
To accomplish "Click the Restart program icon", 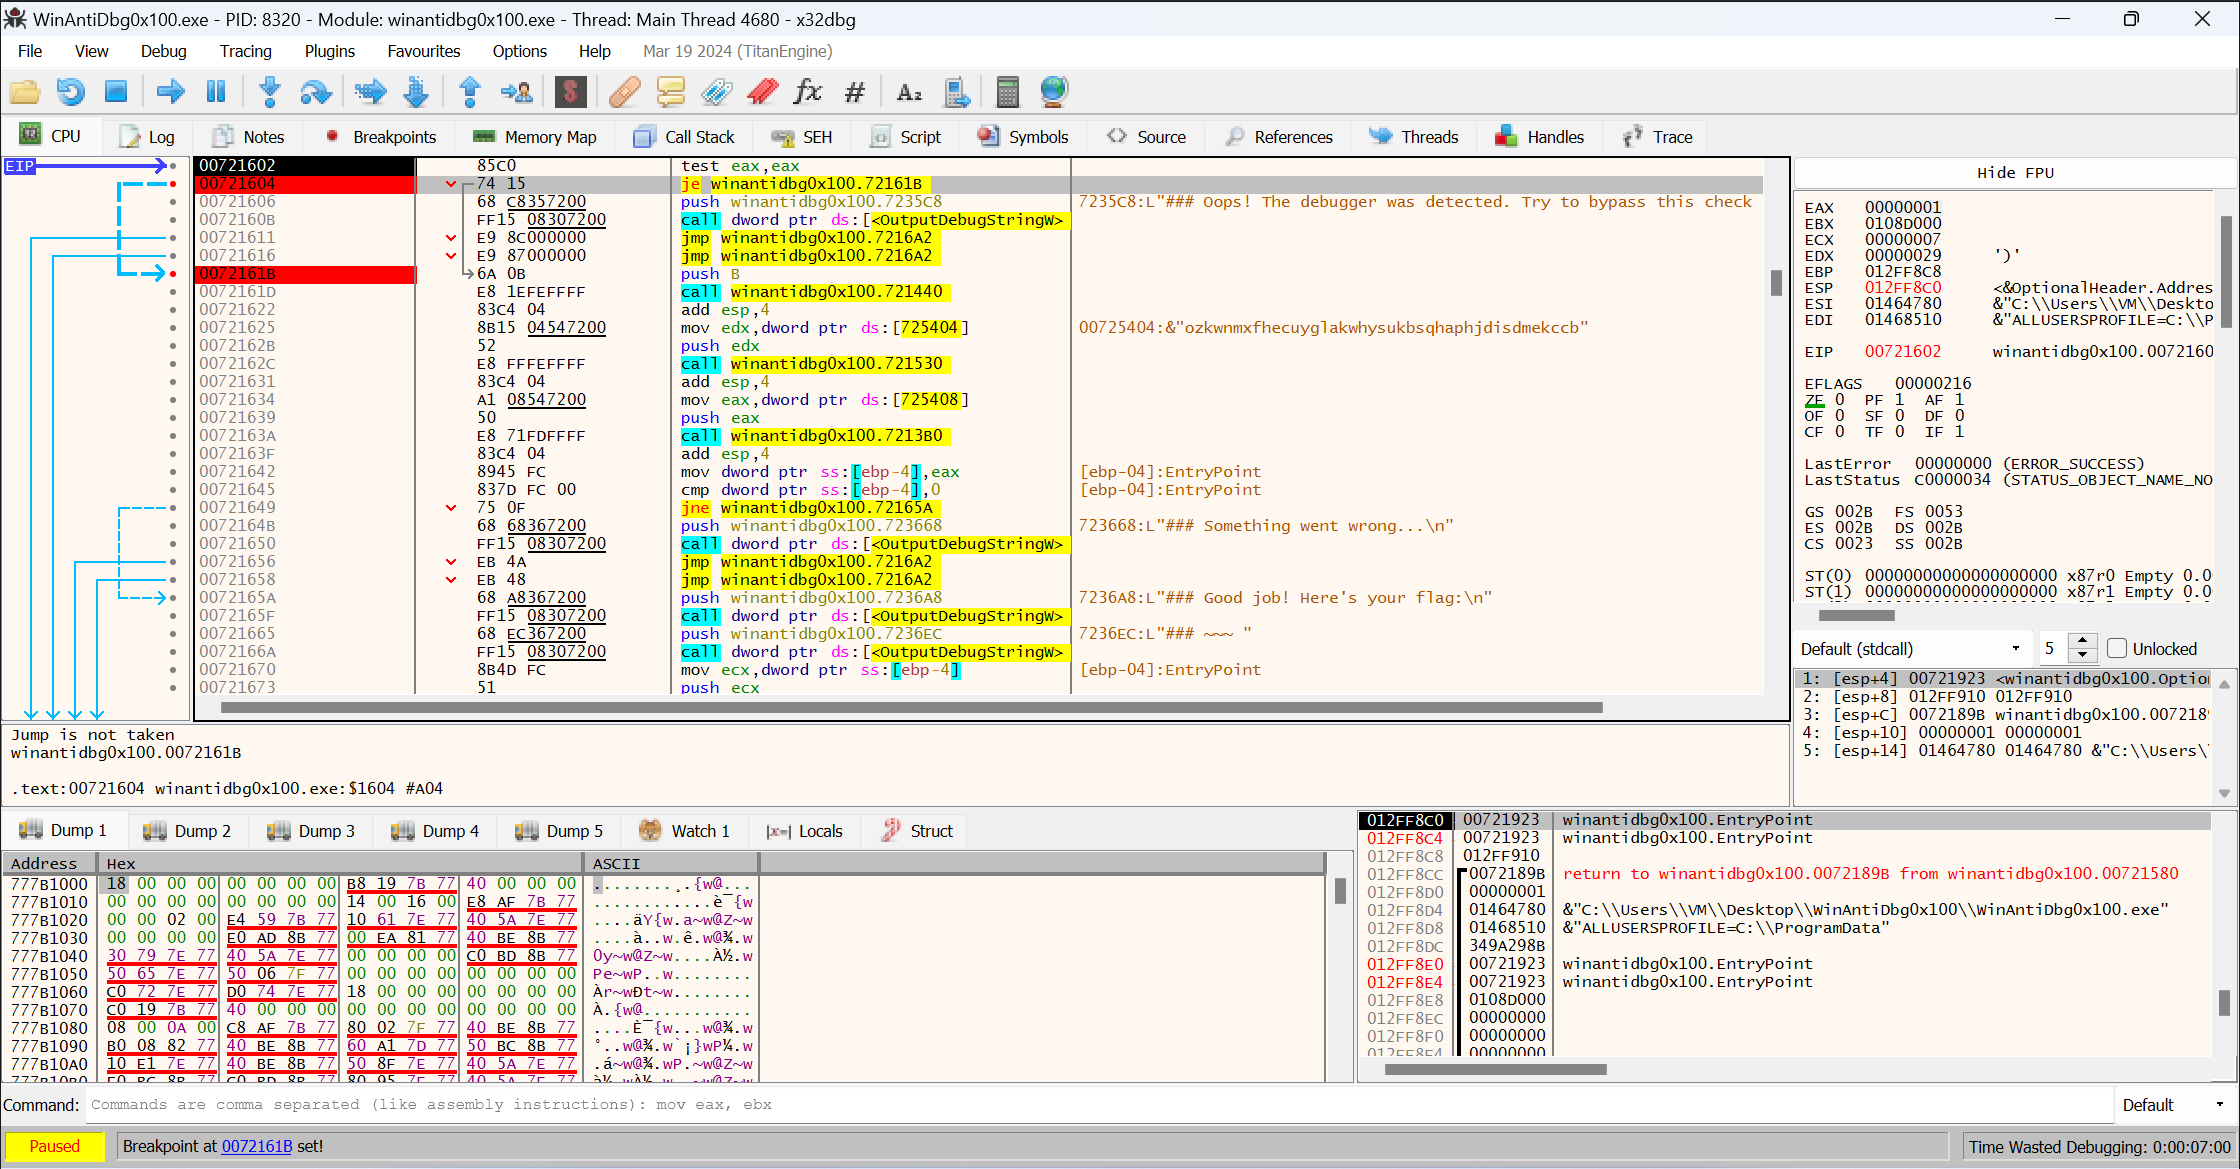I will 70,92.
